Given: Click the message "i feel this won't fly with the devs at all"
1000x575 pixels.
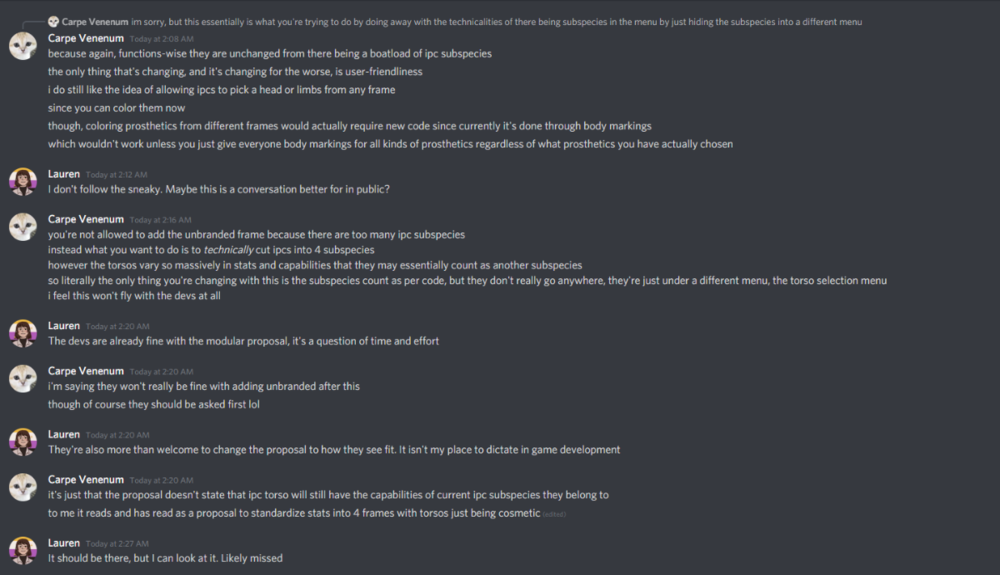Looking at the screenshot, I should (134, 296).
